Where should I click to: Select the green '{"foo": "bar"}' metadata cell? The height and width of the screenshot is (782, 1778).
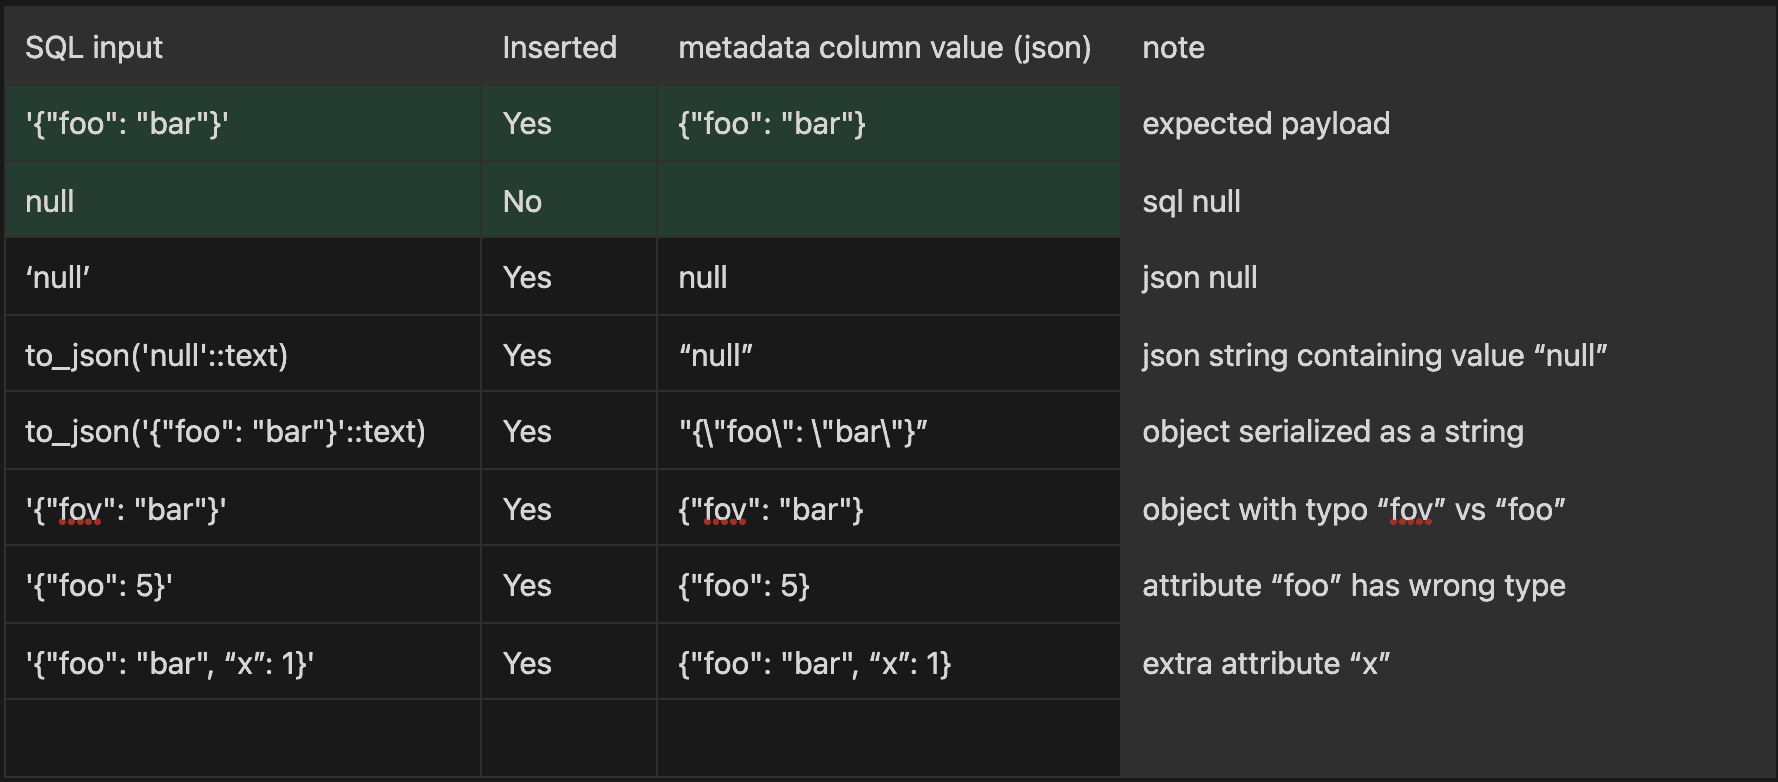pos(772,124)
